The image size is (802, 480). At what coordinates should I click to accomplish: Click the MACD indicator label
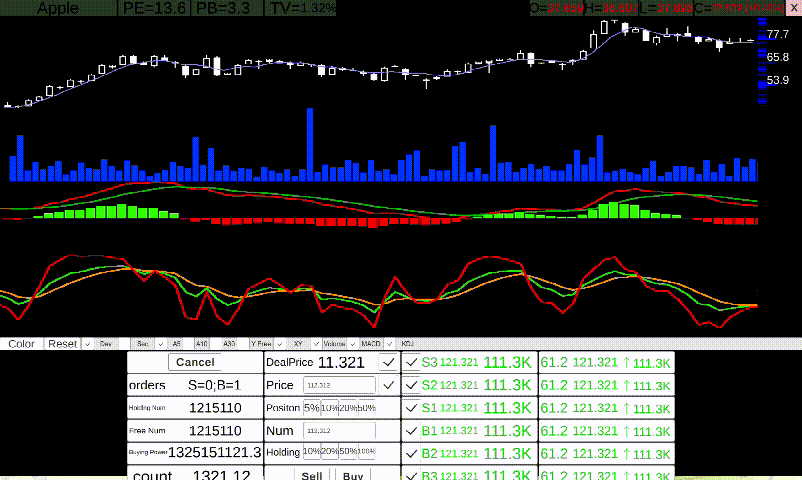coord(371,344)
